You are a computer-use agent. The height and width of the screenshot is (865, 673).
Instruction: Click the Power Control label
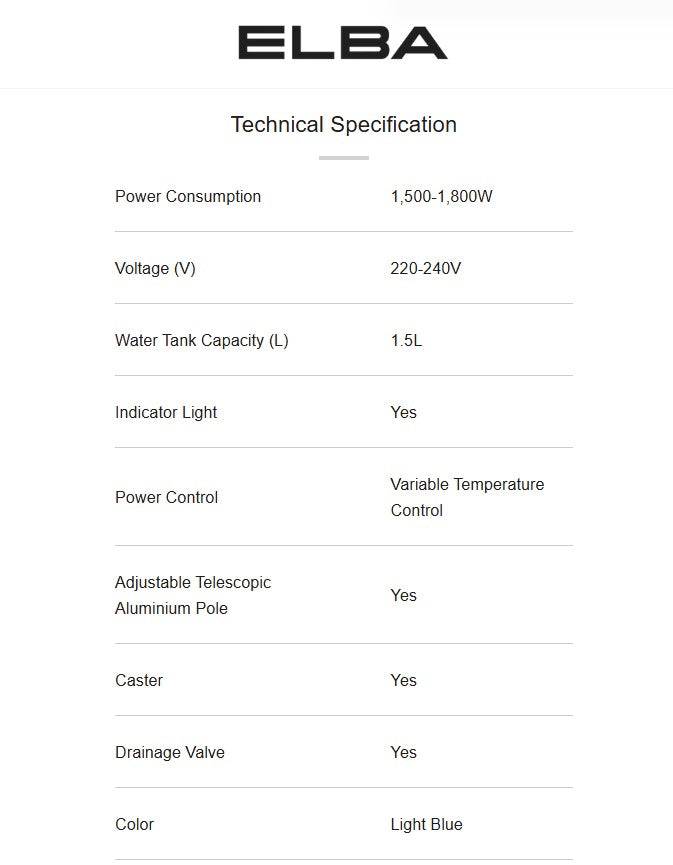(166, 498)
